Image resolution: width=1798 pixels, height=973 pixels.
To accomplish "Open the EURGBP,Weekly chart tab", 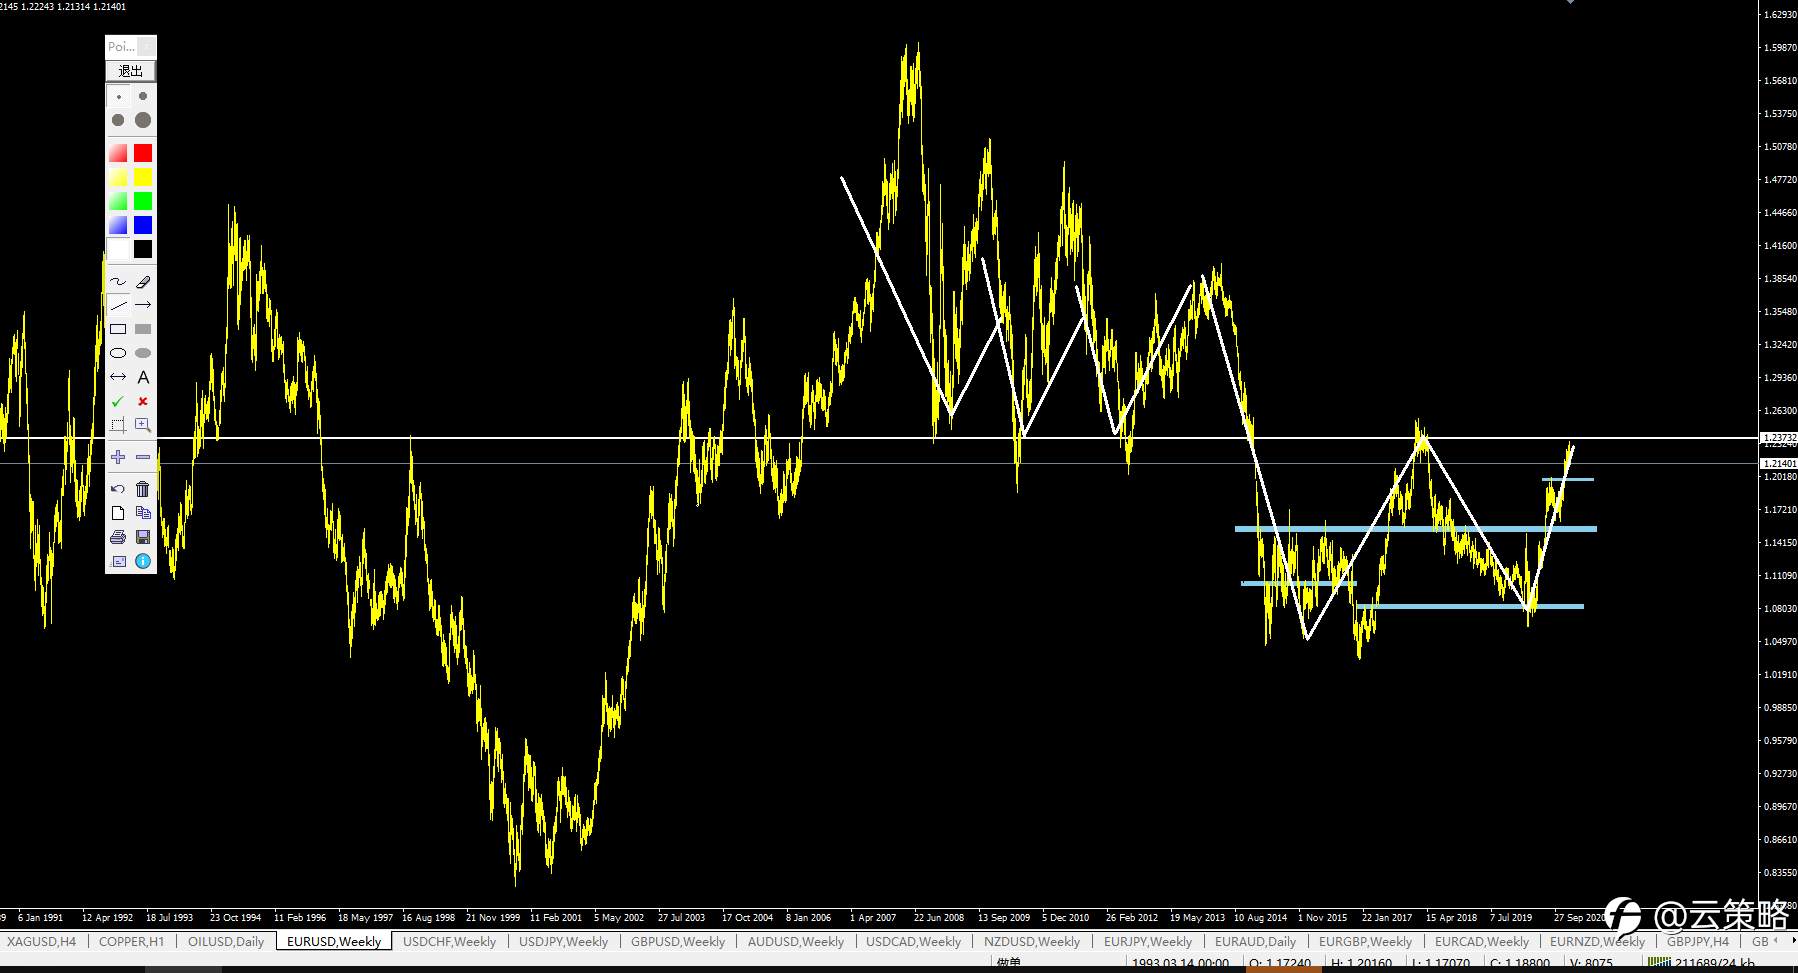I will [x=1365, y=941].
